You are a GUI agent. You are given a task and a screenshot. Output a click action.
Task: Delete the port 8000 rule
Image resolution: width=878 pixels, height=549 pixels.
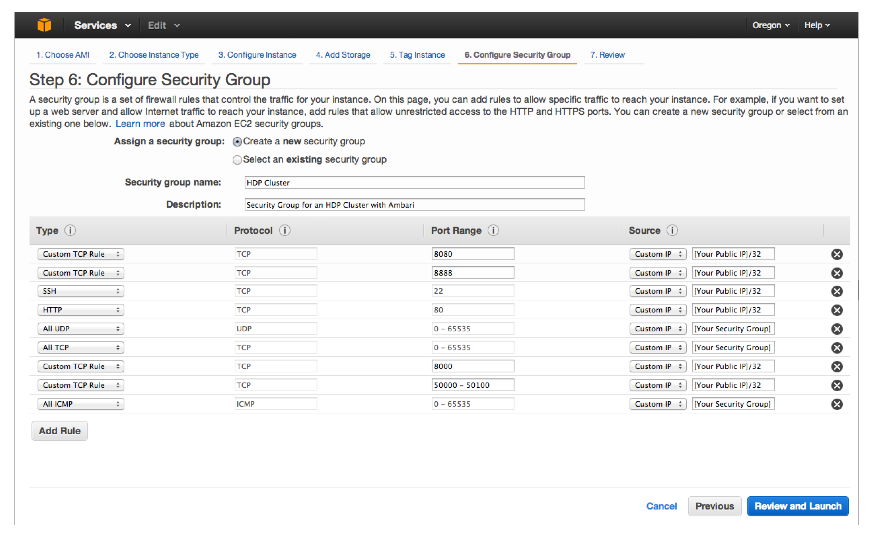(837, 367)
